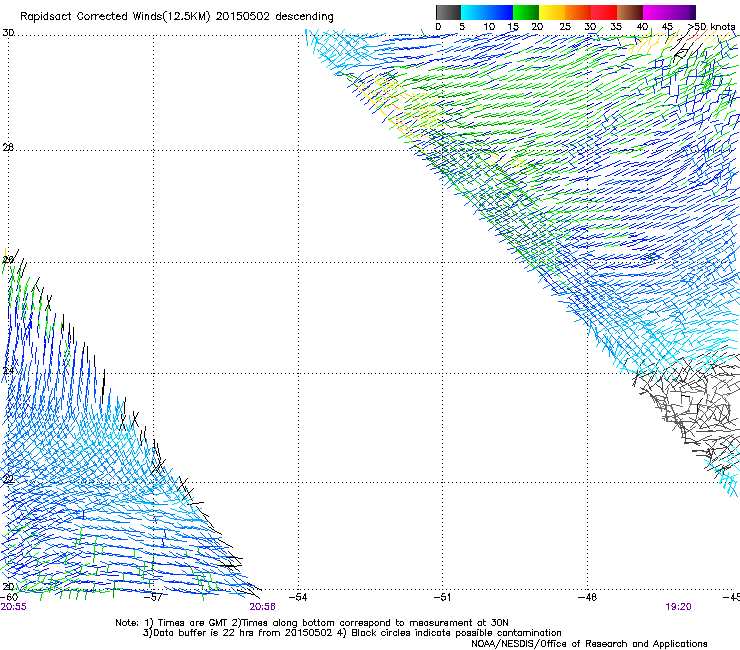
Task: Click the purple time label 20:56
Action: tap(262, 607)
